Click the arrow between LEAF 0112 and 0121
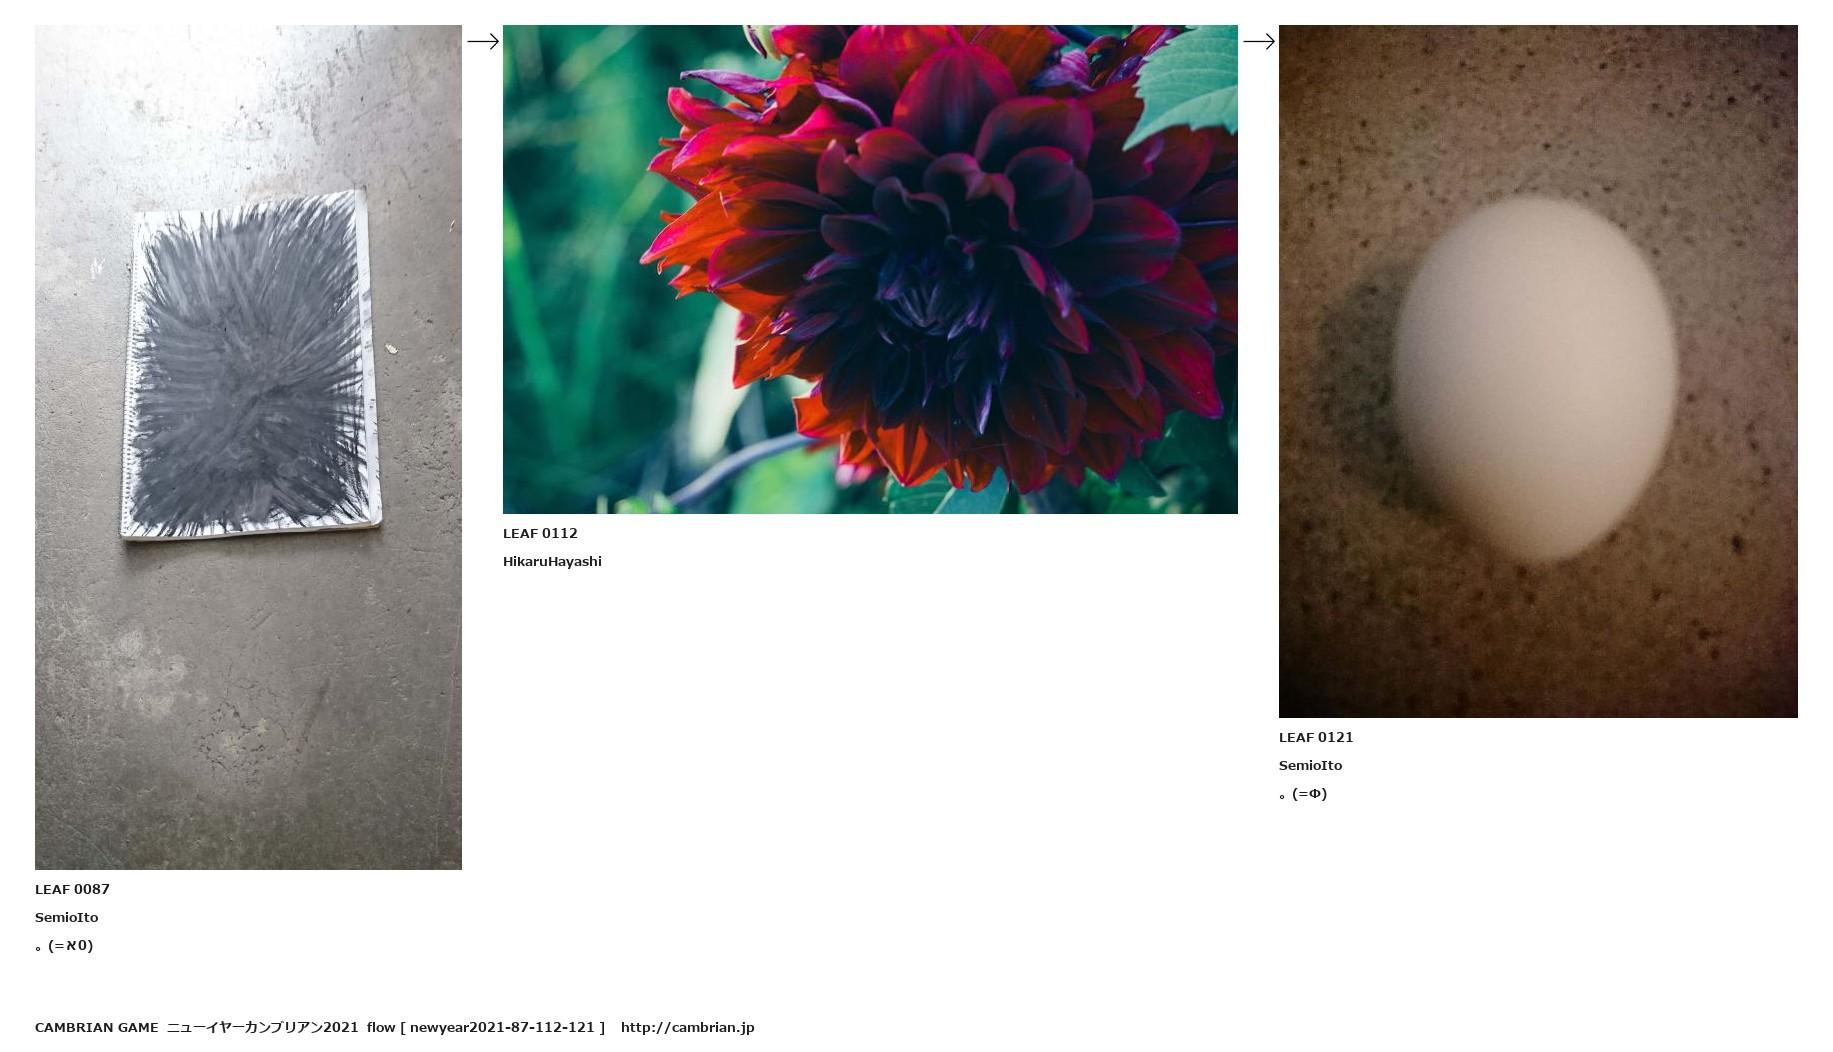Image resolution: width=1833 pixels, height=1052 pixels. [x=1259, y=41]
